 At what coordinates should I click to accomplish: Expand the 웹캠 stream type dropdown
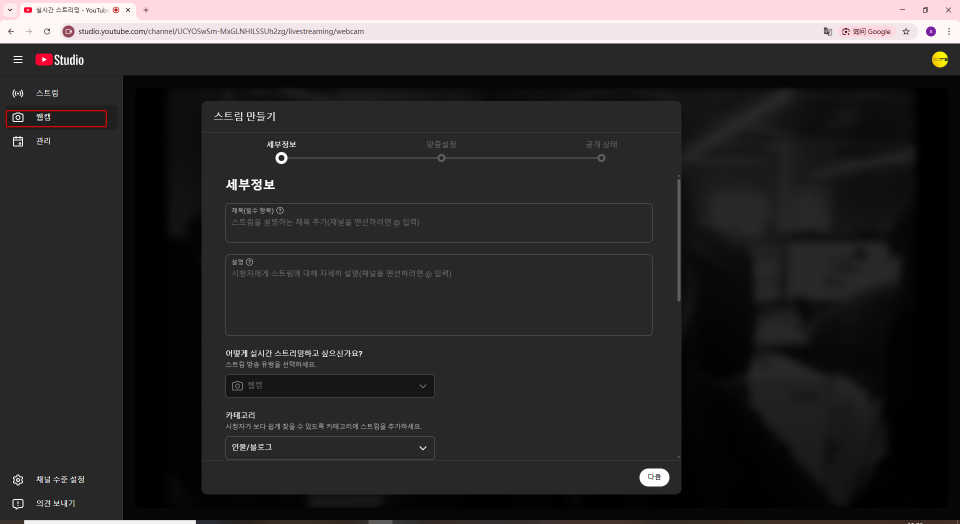click(330, 386)
